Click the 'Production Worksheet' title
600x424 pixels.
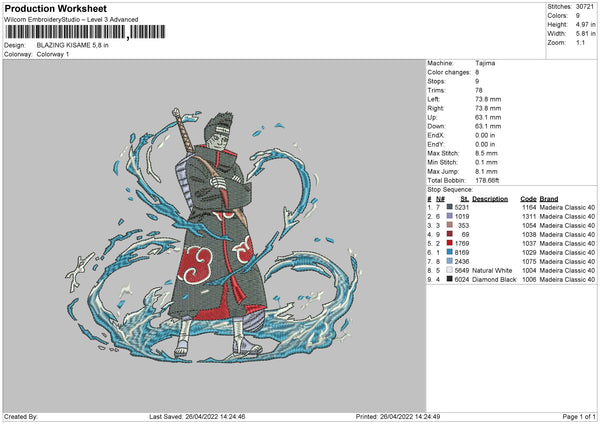click(56, 8)
